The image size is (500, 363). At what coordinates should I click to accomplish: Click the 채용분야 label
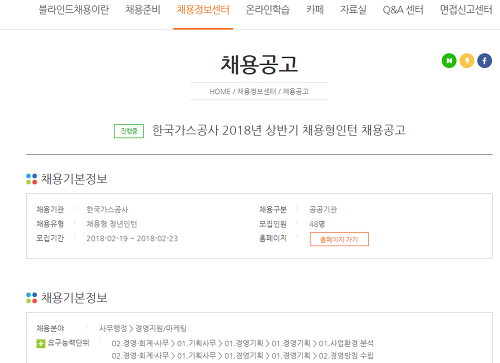tap(50, 328)
